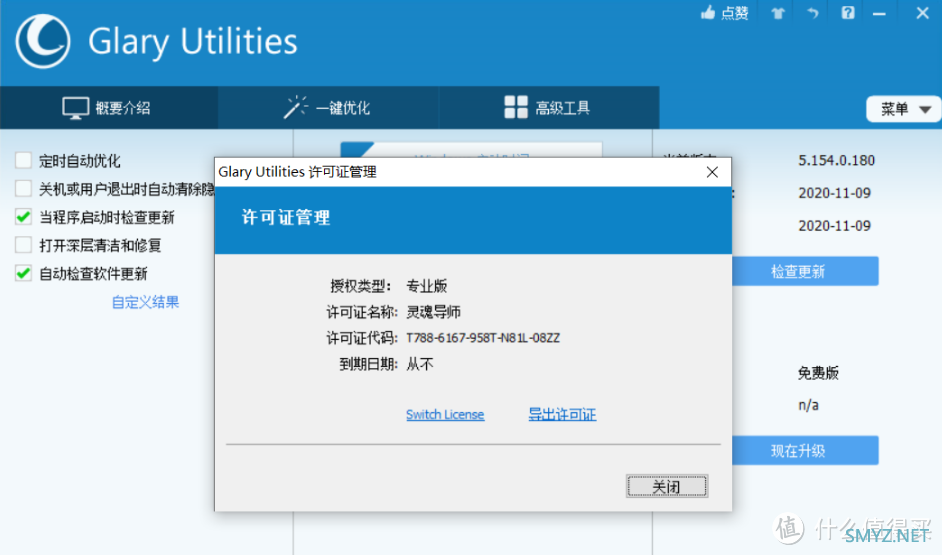Viewport: 942px width, 555px height.
Task: Click the 关闭 button in license dialog
Action: coord(667,486)
